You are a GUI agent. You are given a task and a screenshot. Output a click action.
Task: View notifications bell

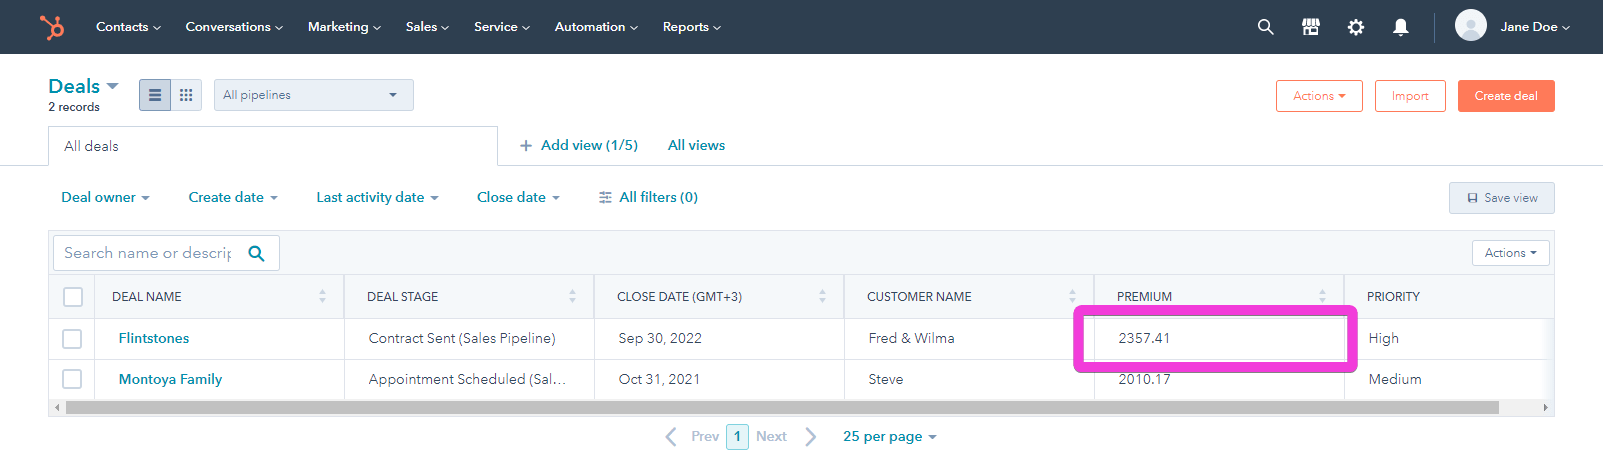click(x=1400, y=27)
